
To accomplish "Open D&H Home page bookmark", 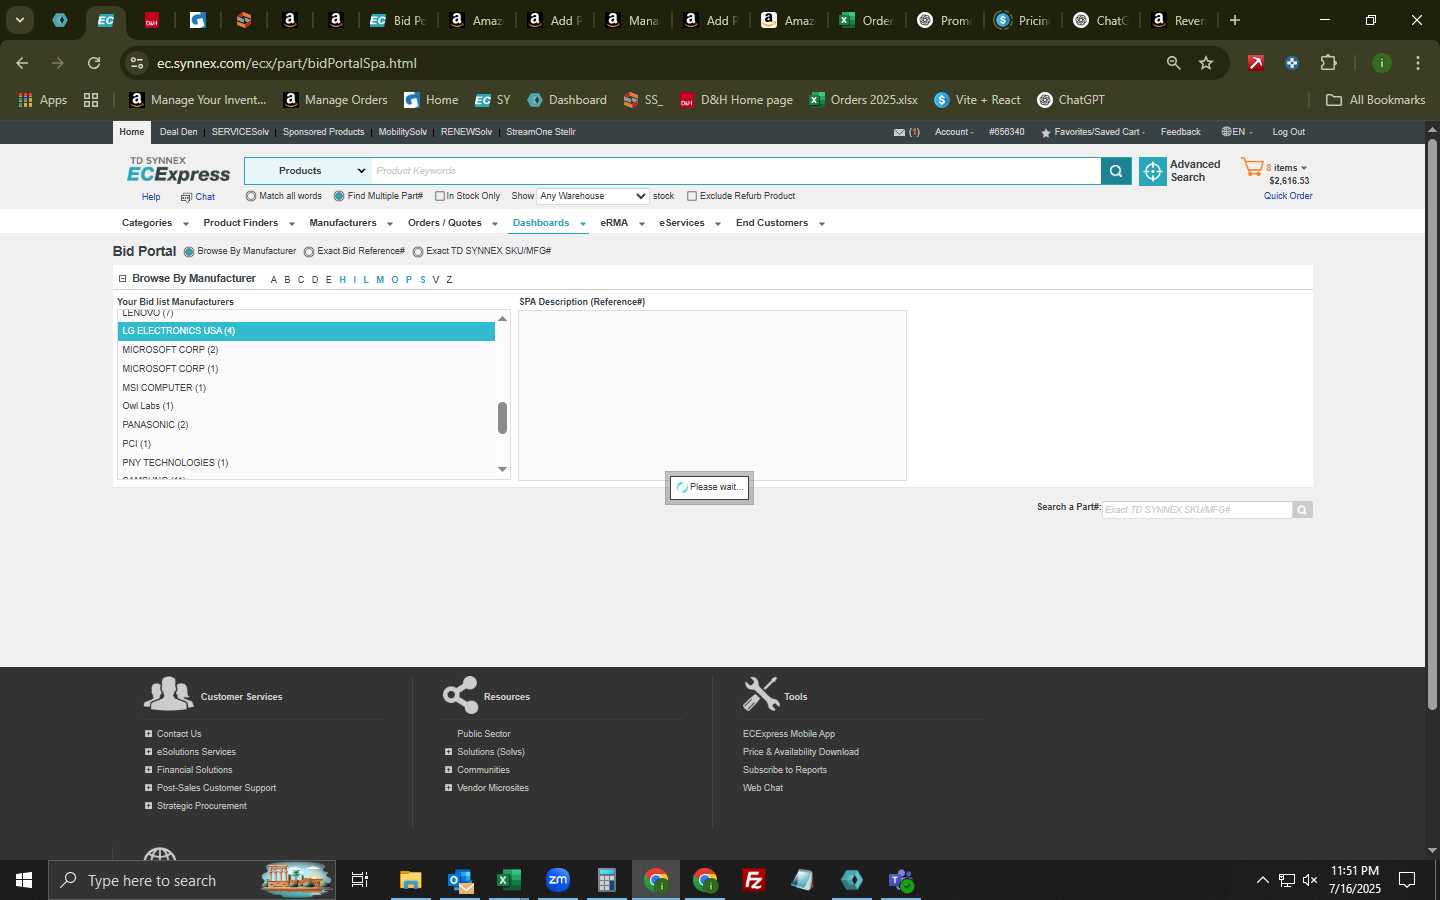I will point(736,100).
